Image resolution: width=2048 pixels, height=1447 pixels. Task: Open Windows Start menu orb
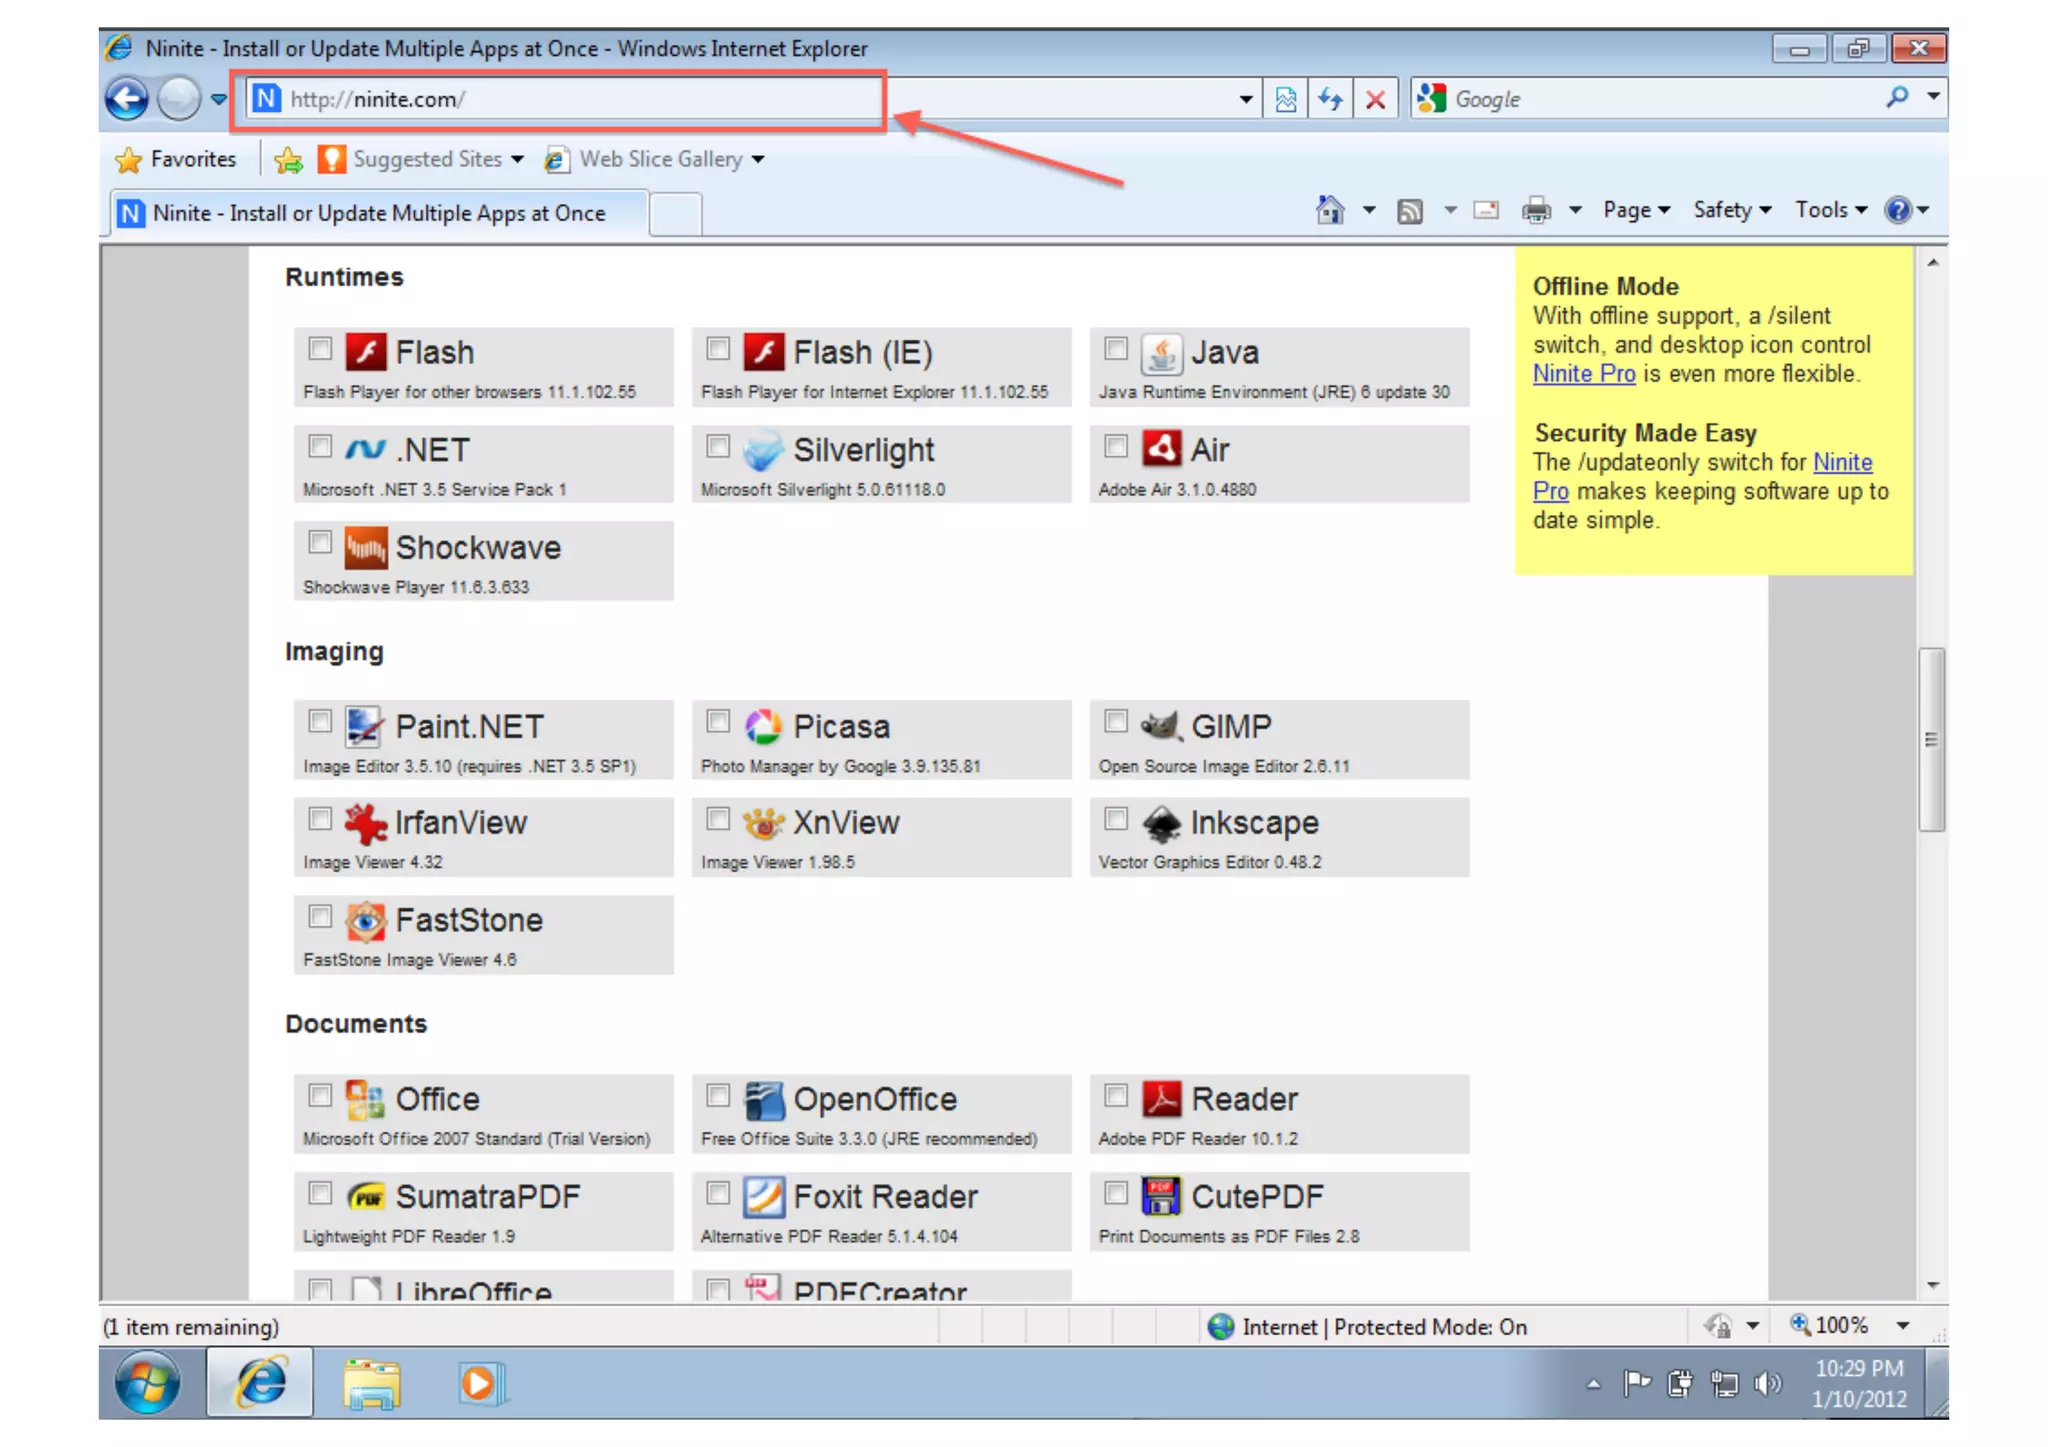tap(148, 1383)
